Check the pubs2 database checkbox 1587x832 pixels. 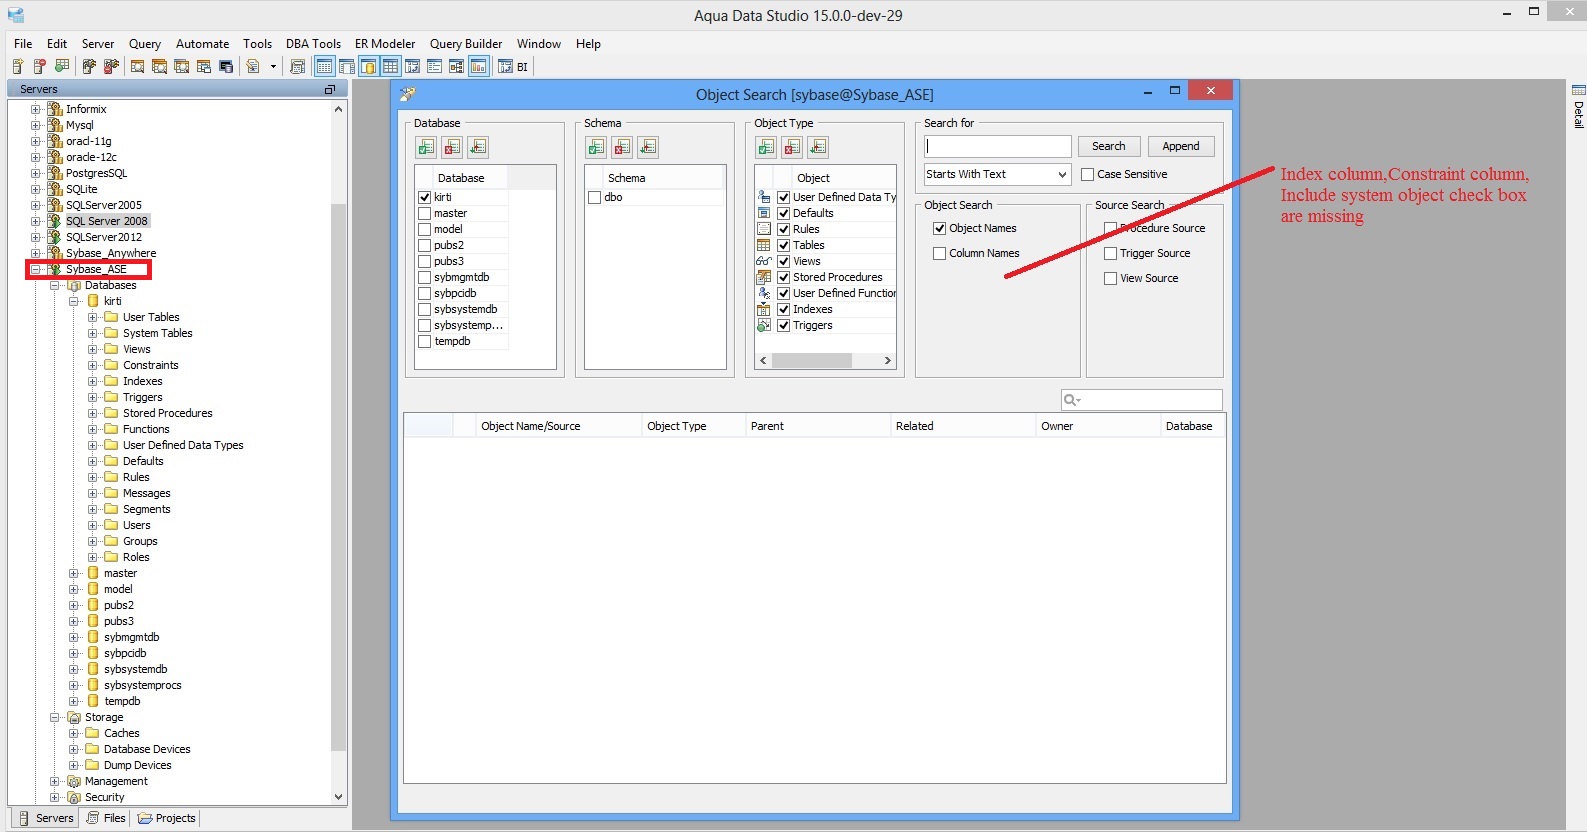(x=425, y=245)
